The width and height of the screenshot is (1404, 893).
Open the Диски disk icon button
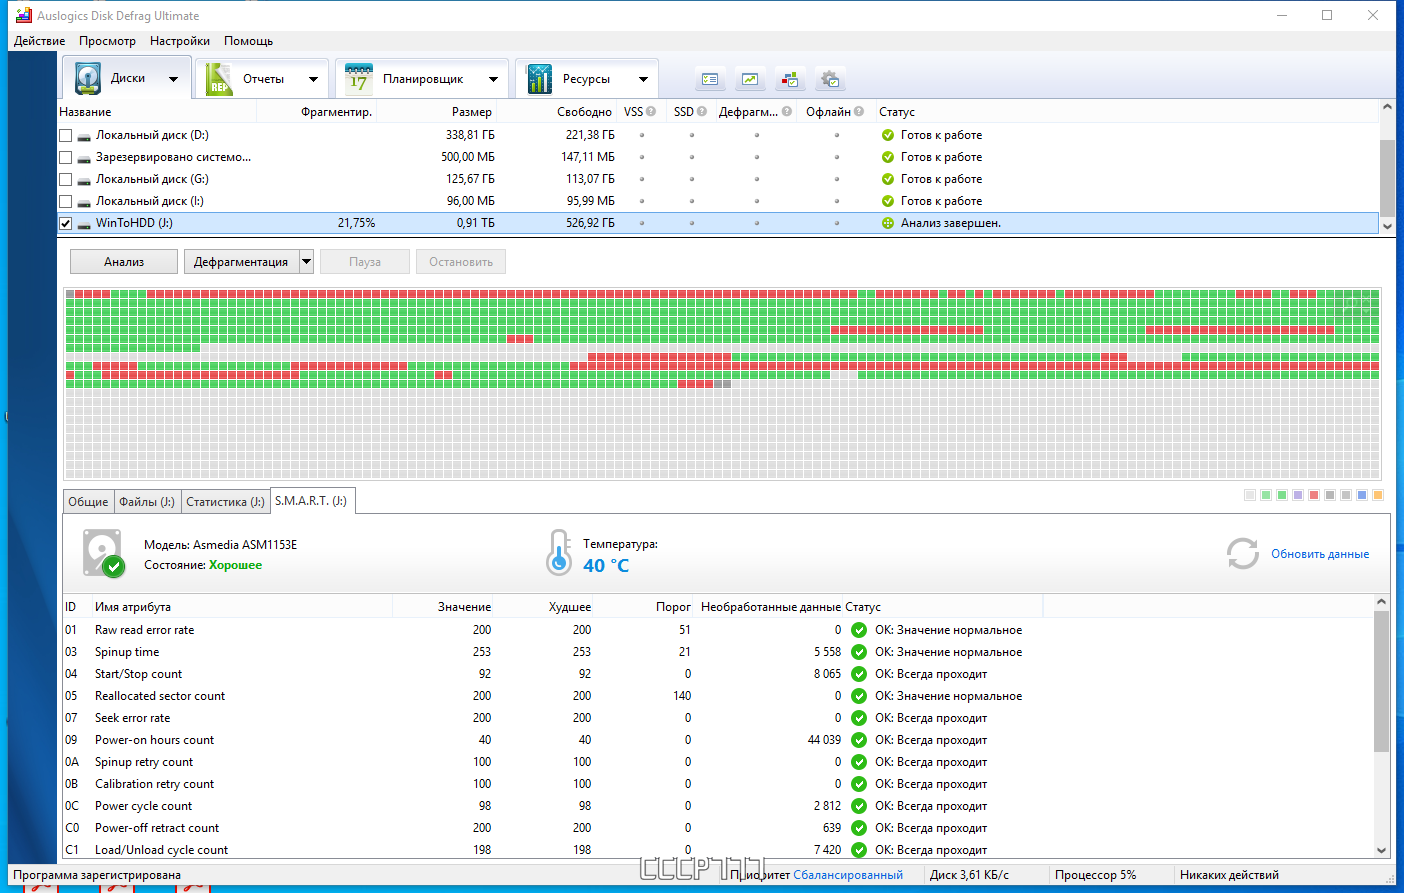(88, 78)
